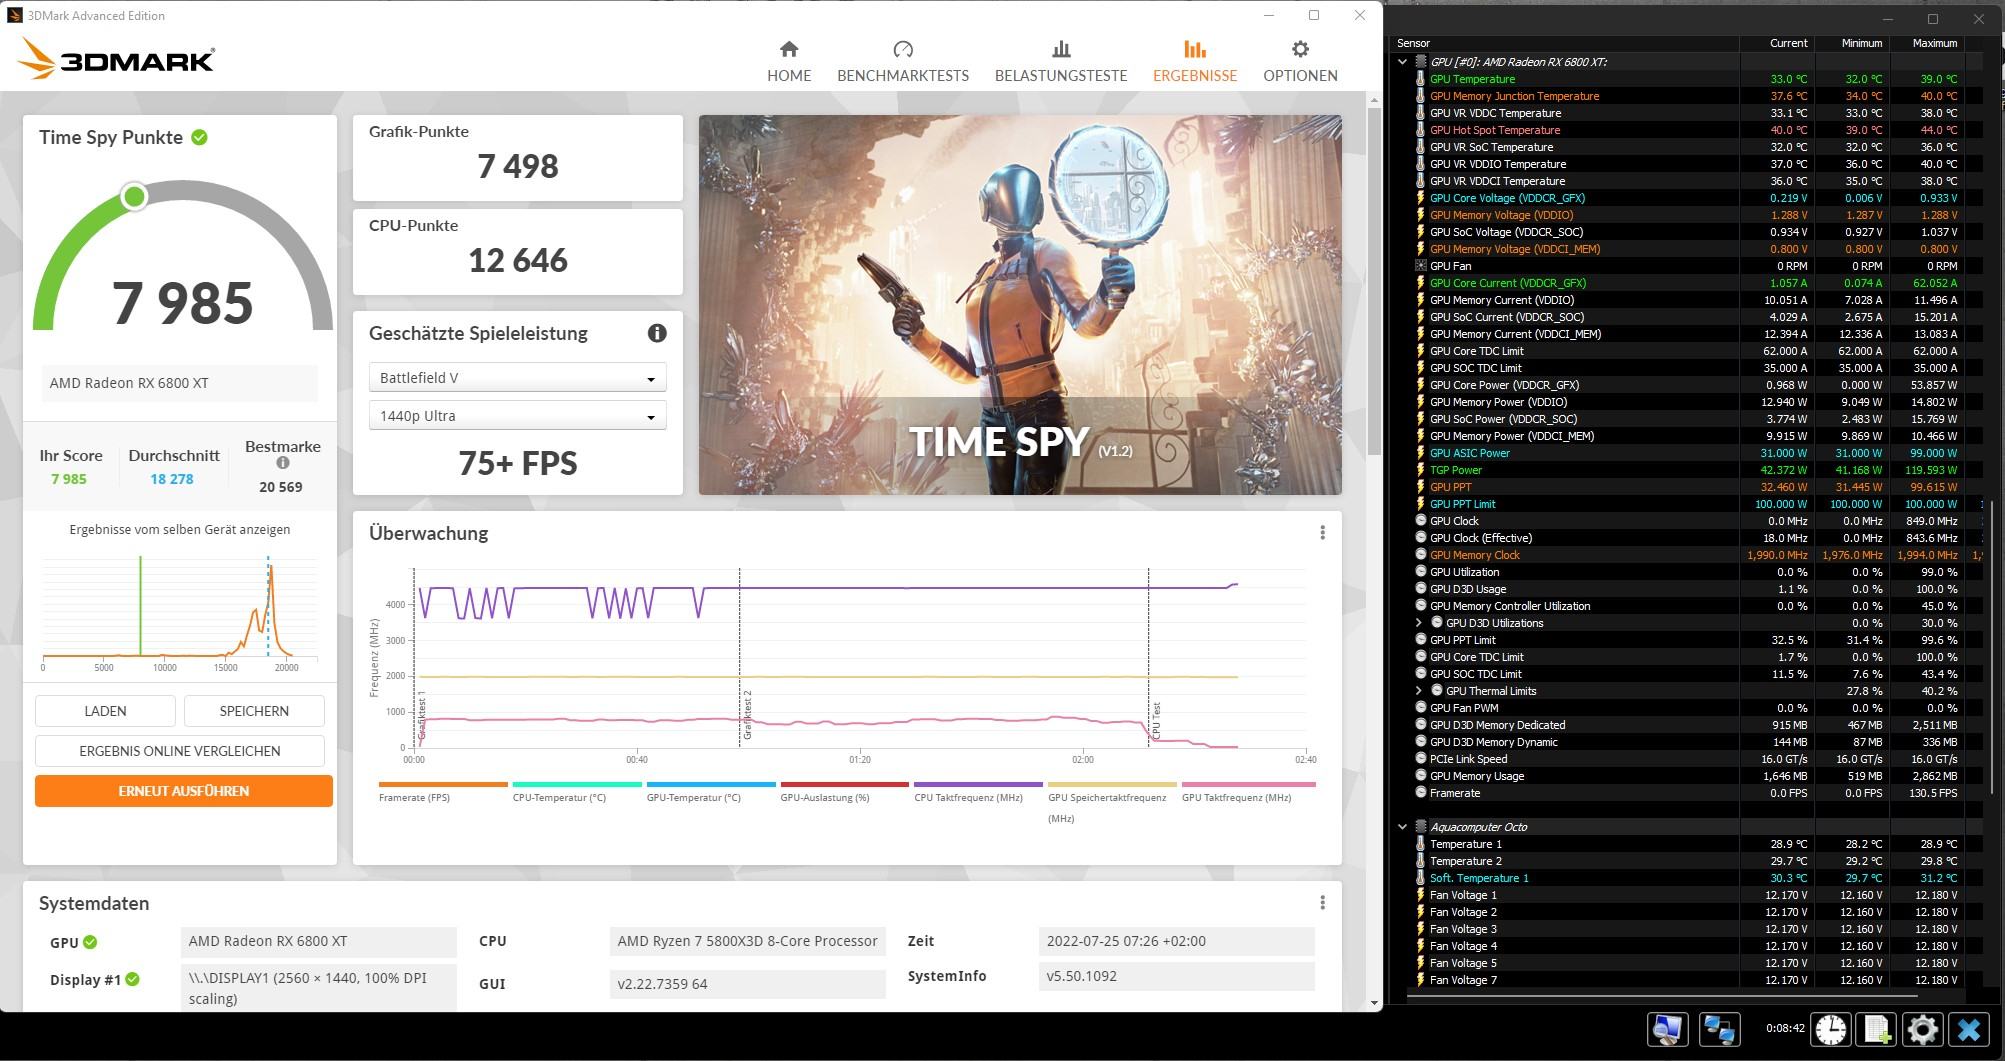Image resolution: width=2005 pixels, height=1061 pixels.
Task: Open the Battlefield V game dropdown
Action: (x=517, y=378)
